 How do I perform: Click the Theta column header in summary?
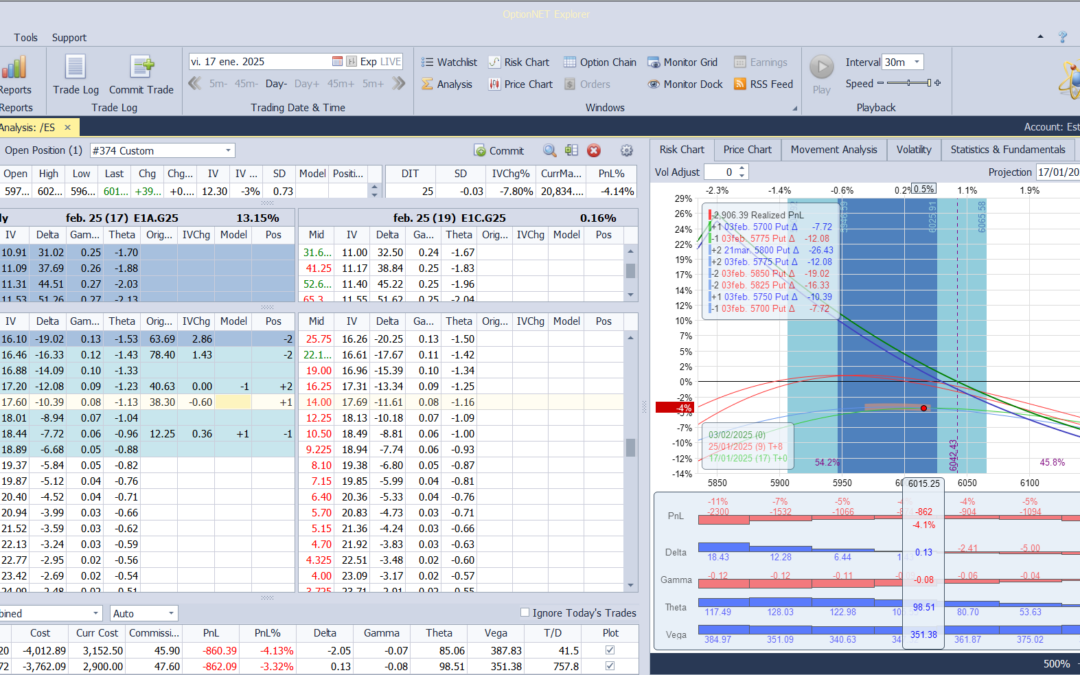(439, 633)
